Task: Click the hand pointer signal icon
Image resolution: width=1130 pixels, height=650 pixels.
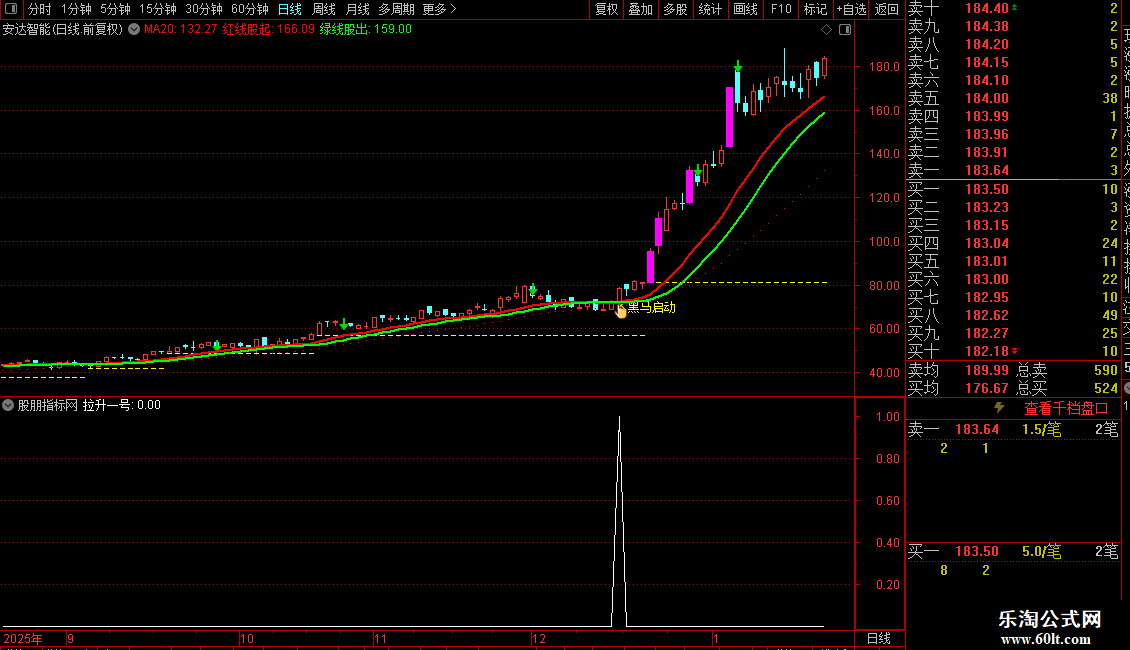Action: (x=620, y=311)
